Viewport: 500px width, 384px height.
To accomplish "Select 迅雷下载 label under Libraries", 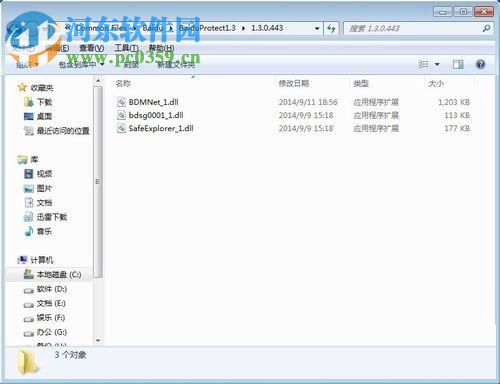I will pyautogui.click(x=52, y=217).
